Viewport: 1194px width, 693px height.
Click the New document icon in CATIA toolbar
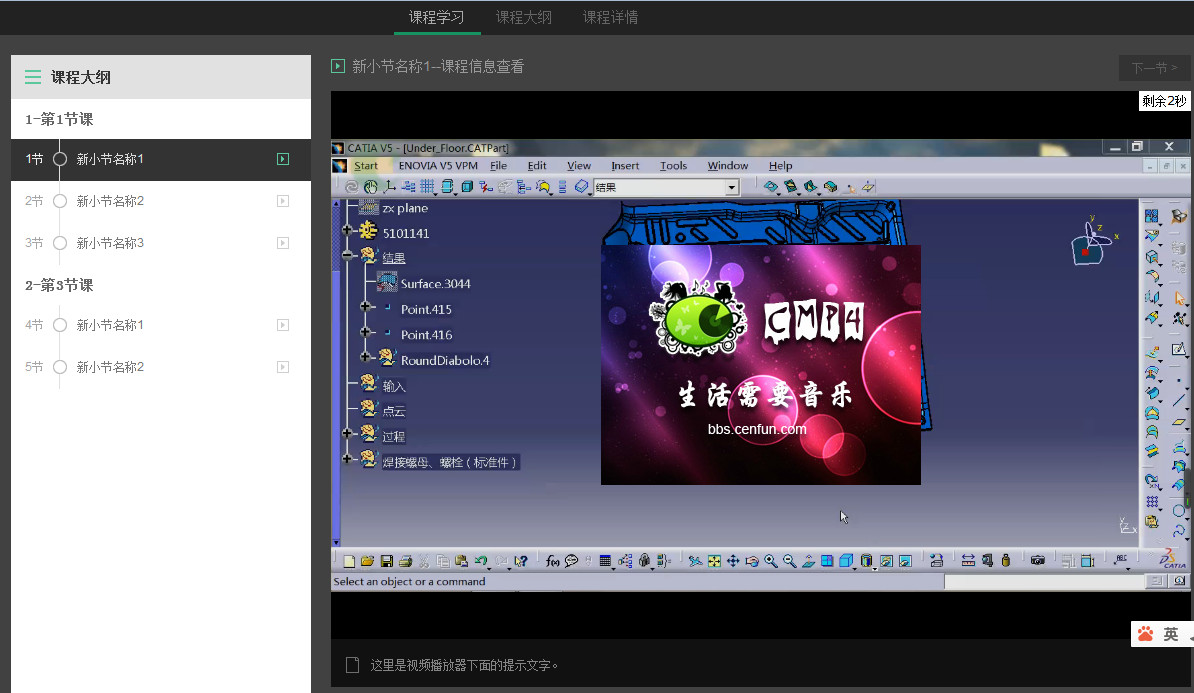point(350,561)
